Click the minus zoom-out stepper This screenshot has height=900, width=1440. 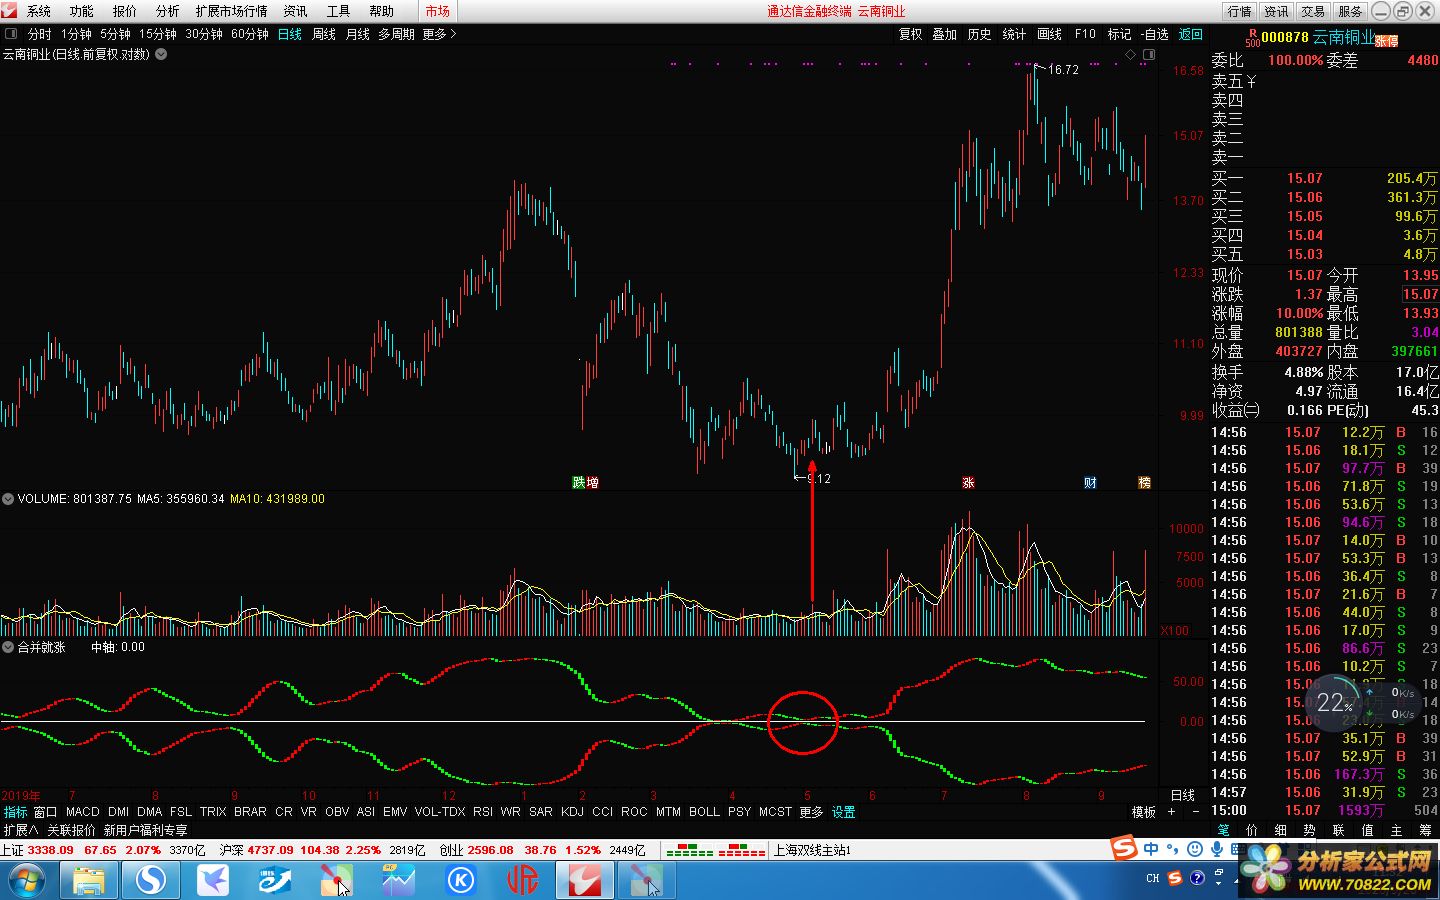tap(1196, 812)
